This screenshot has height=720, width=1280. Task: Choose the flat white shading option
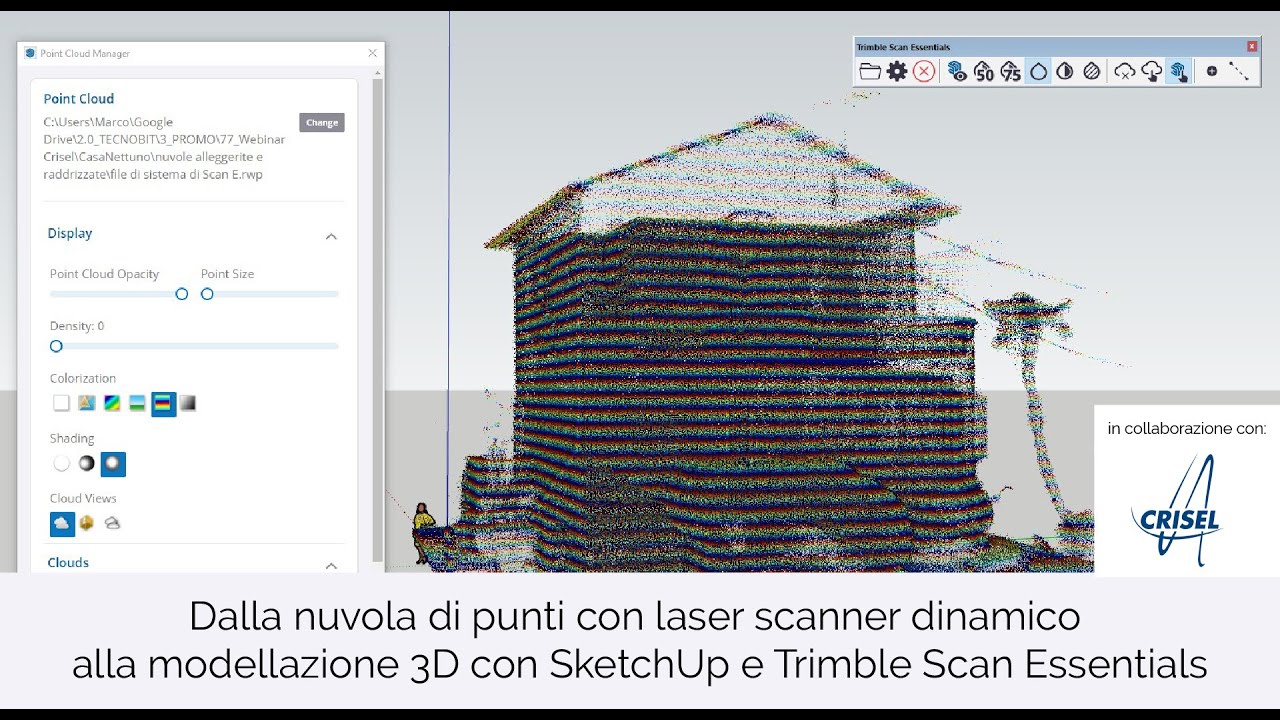click(62, 463)
